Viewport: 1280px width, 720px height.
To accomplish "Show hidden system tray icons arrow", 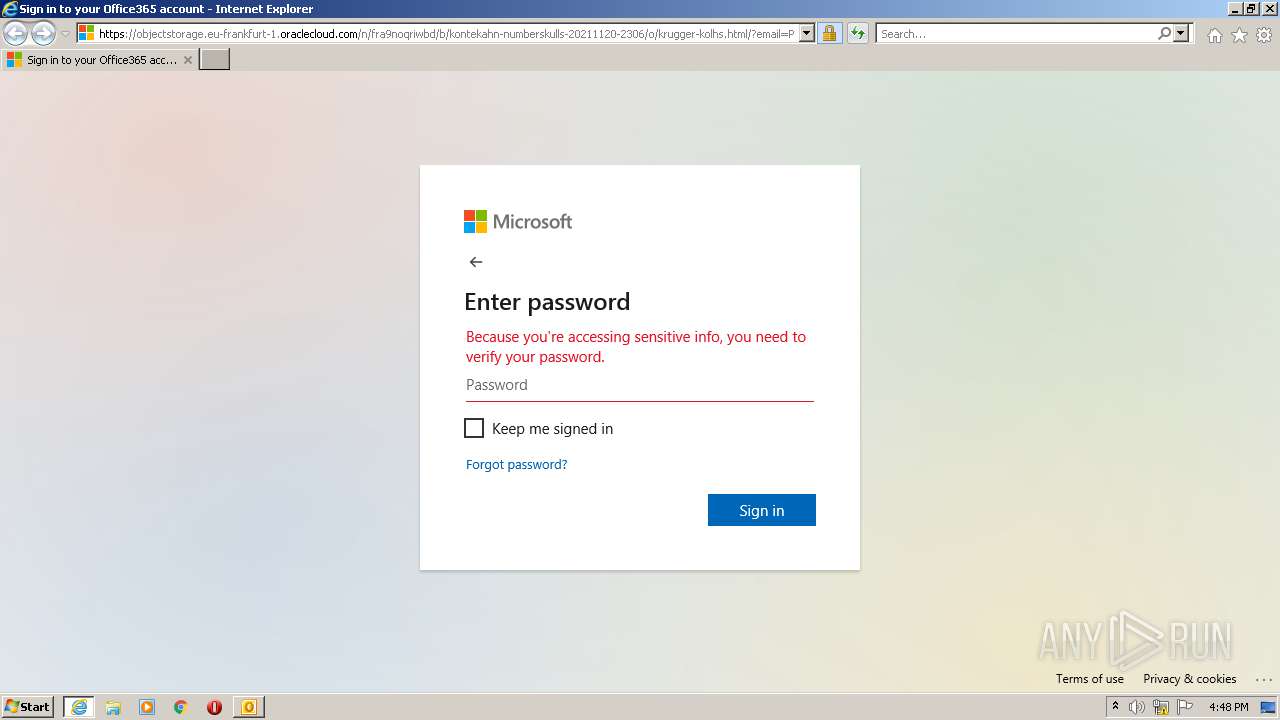I will [x=1115, y=707].
